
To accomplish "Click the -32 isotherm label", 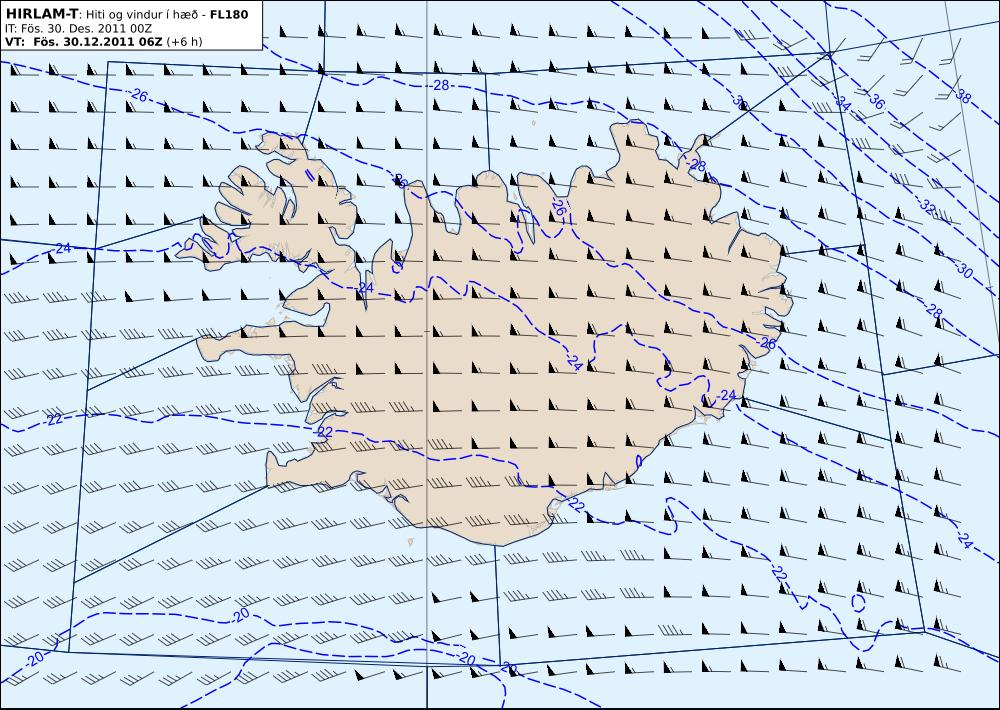I will pos(926,205).
